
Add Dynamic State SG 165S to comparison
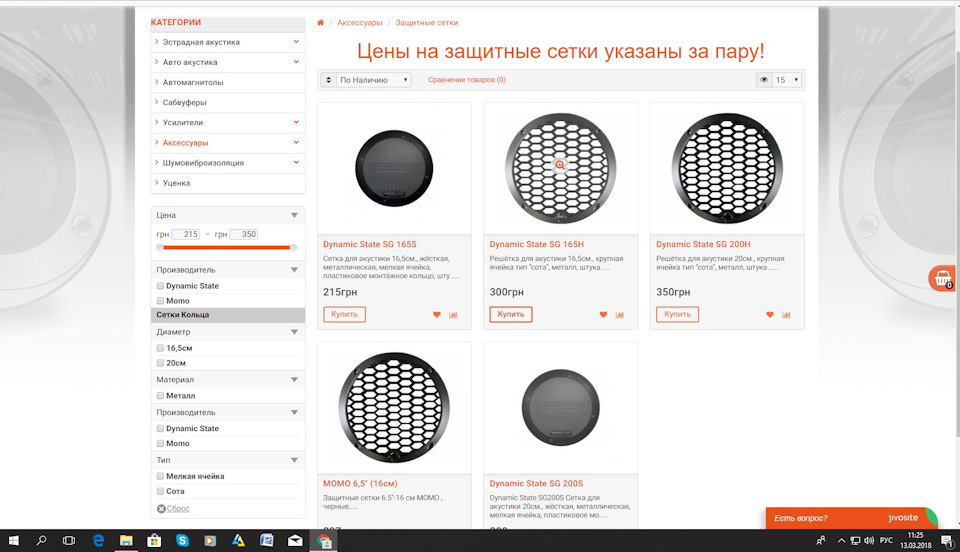(x=453, y=315)
